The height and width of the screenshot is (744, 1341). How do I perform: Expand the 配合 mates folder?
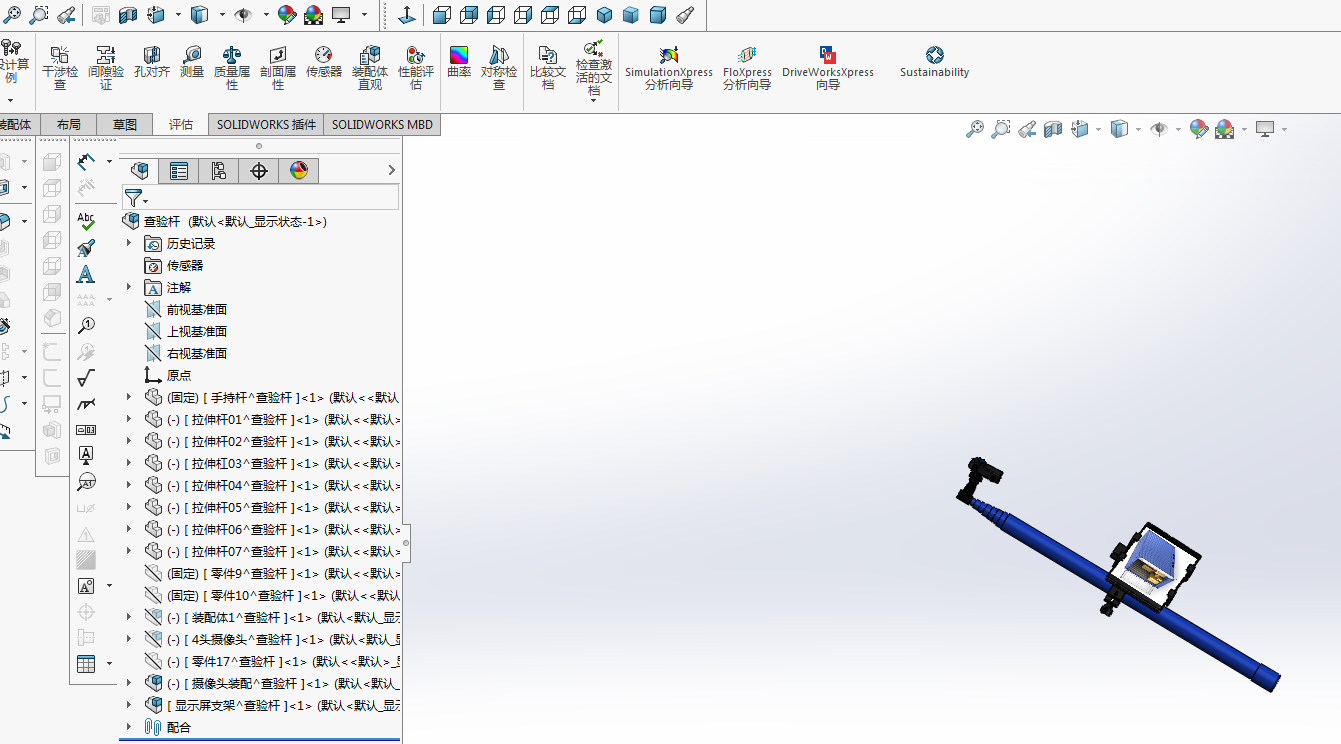pyautogui.click(x=128, y=727)
